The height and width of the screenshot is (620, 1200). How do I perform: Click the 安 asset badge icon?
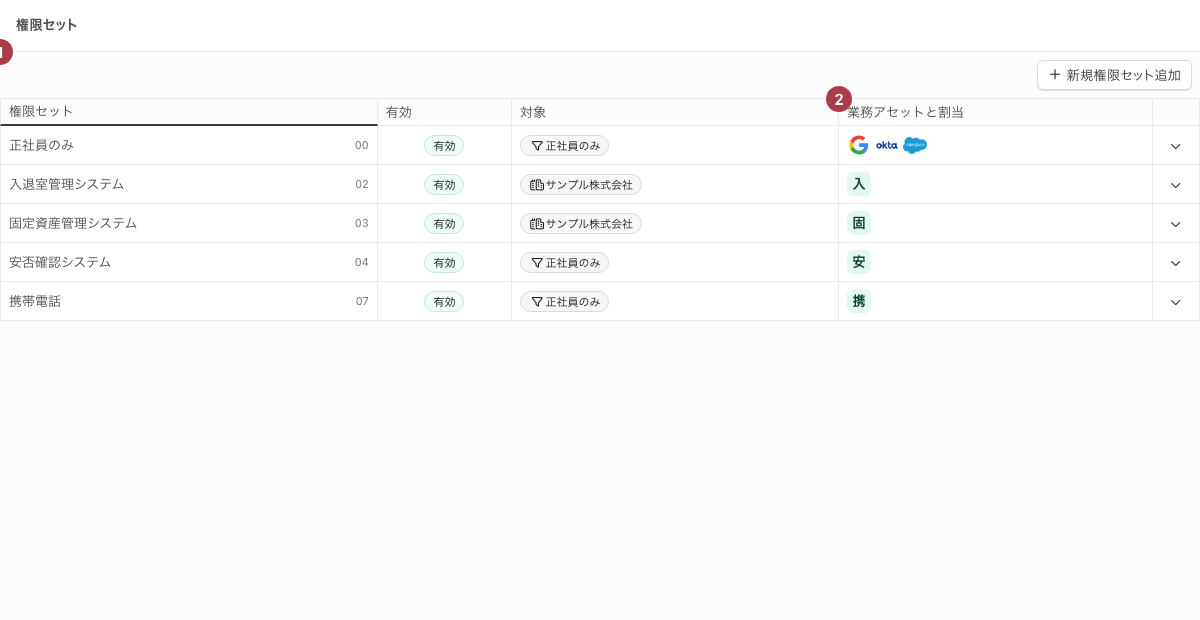point(859,262)
